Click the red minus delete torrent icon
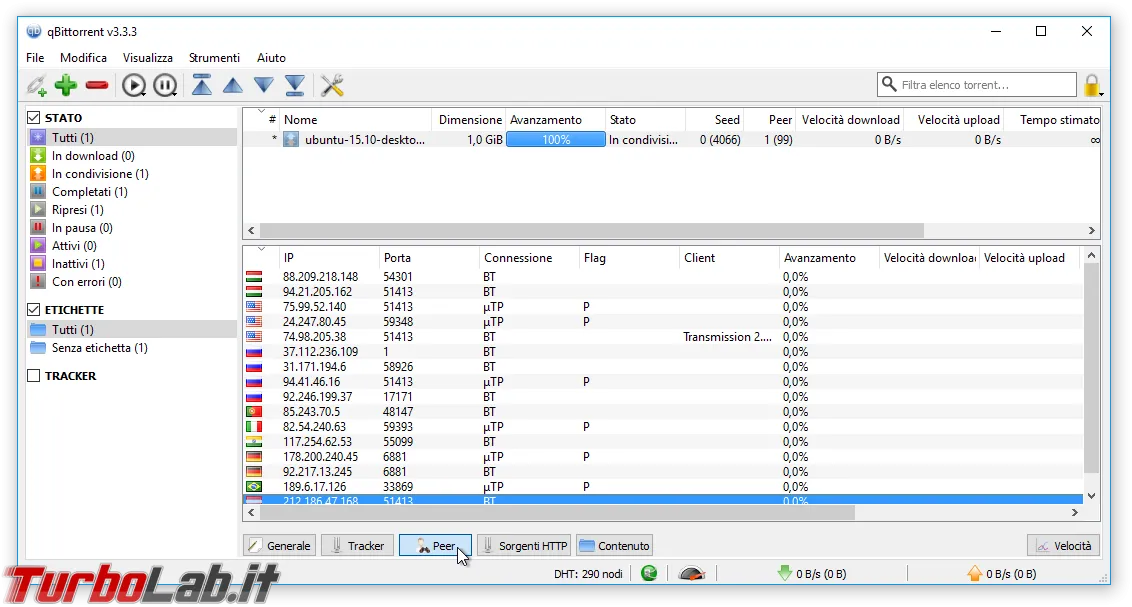 pos(97,85)
